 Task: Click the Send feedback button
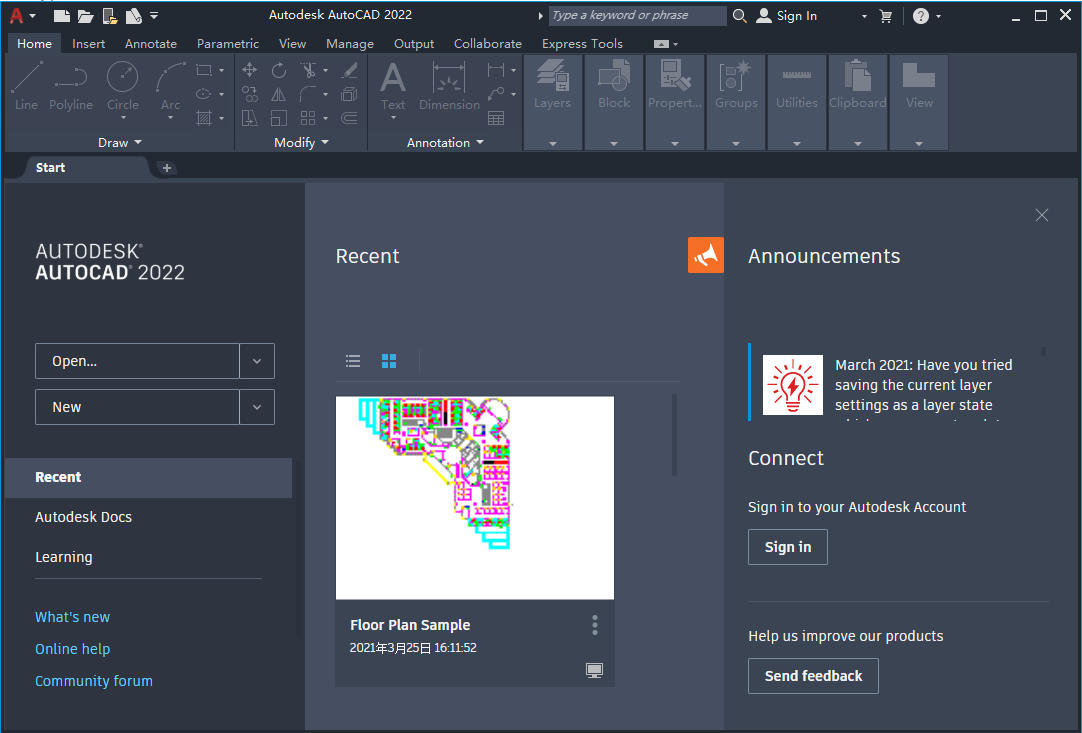click(x=813, y=676)
